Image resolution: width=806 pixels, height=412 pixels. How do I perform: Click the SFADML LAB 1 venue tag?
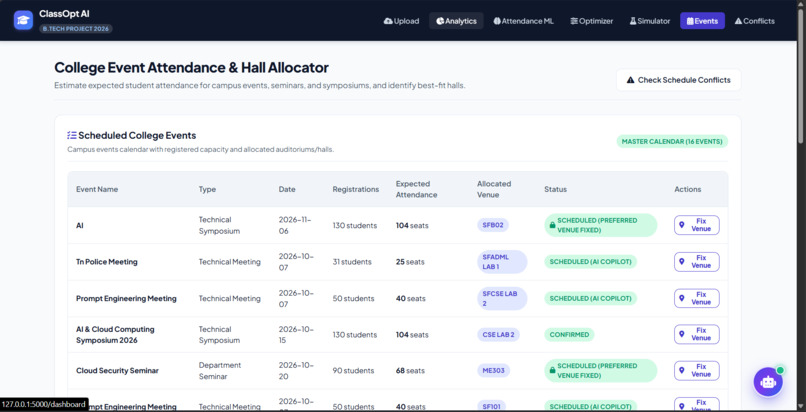(502, 262)
